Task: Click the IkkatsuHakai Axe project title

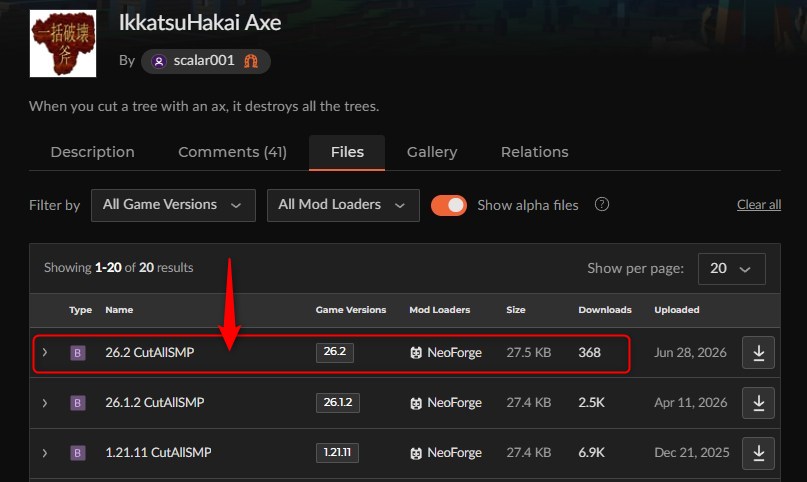Action: pyautogui.click(x=200, y=23)
